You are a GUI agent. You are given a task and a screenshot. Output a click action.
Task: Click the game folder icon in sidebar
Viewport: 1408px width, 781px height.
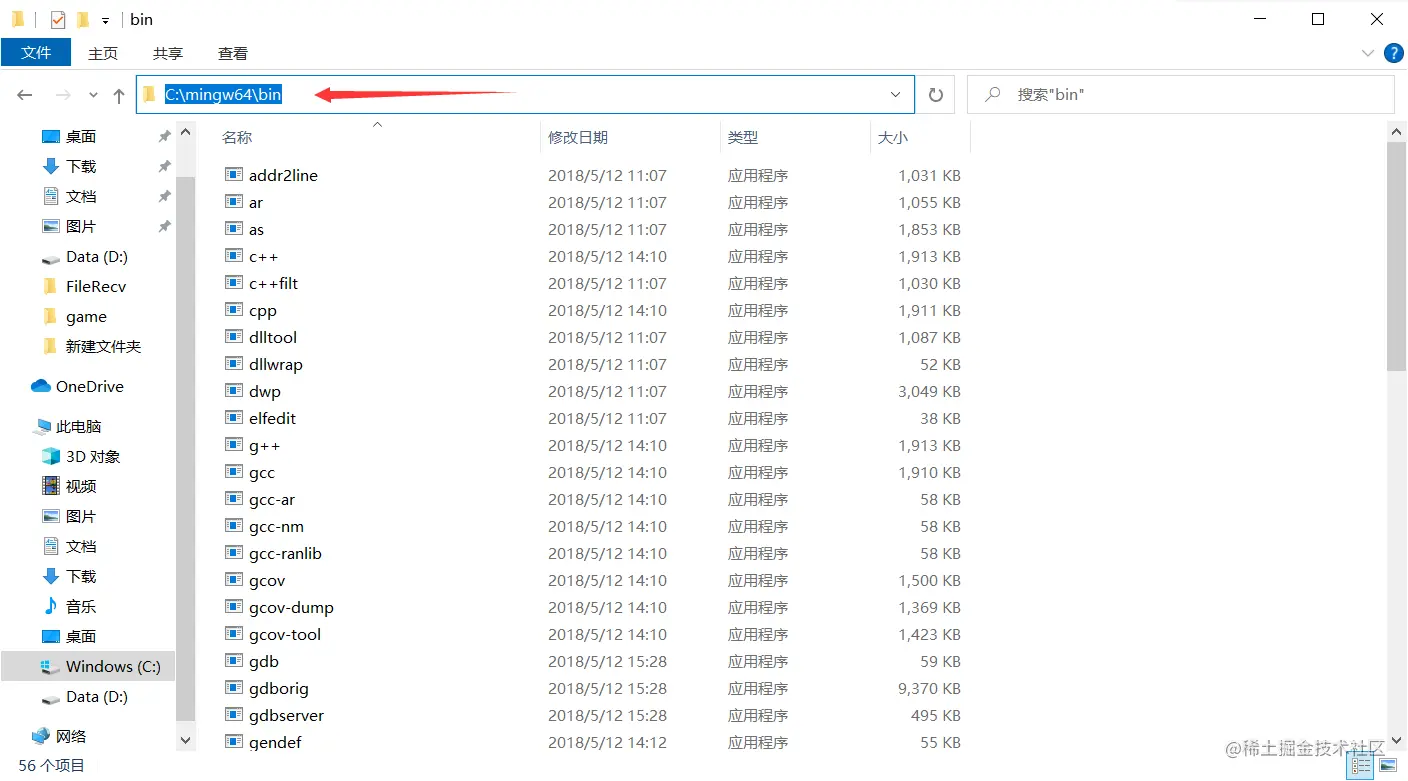point(51,316)
